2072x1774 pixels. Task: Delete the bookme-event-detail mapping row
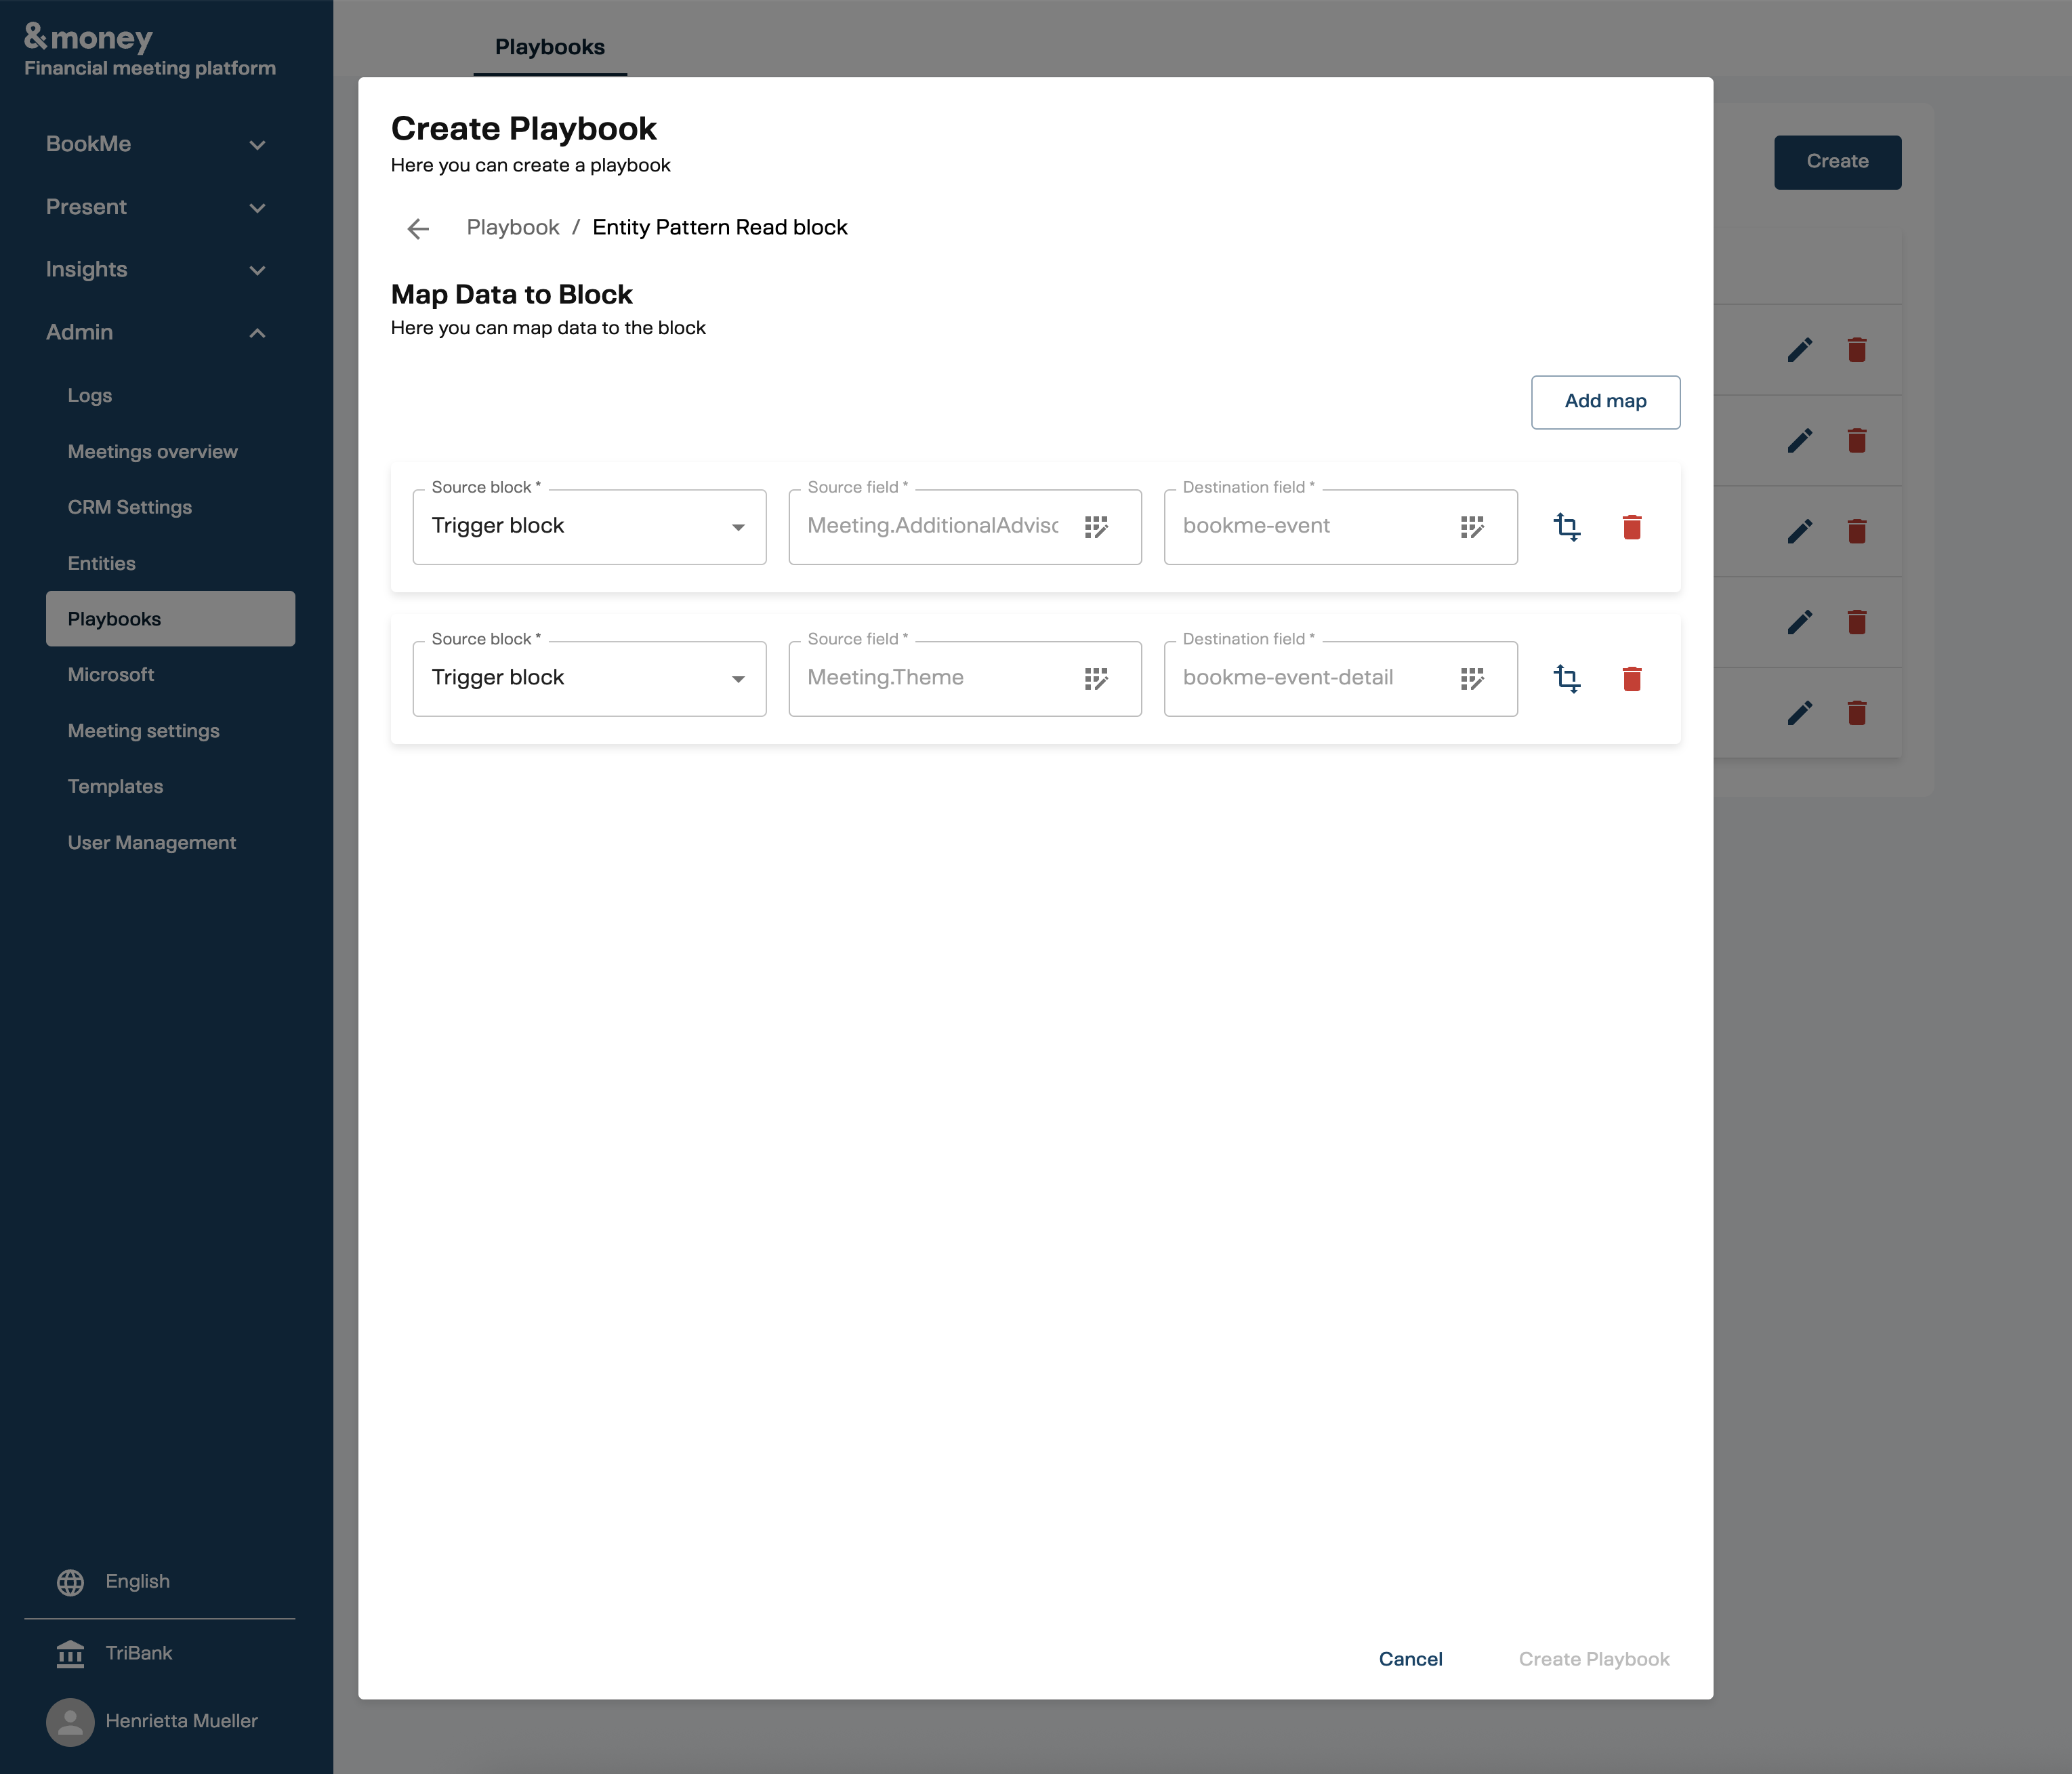tap(1632, 679)
